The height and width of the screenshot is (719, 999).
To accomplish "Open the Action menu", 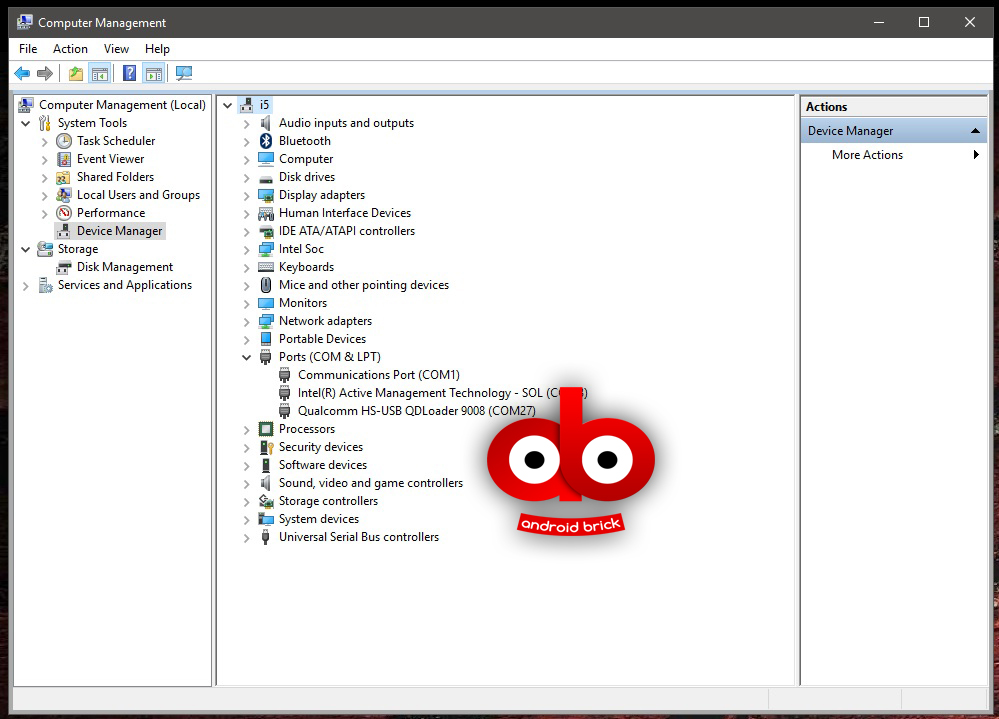I will (70, 49).
